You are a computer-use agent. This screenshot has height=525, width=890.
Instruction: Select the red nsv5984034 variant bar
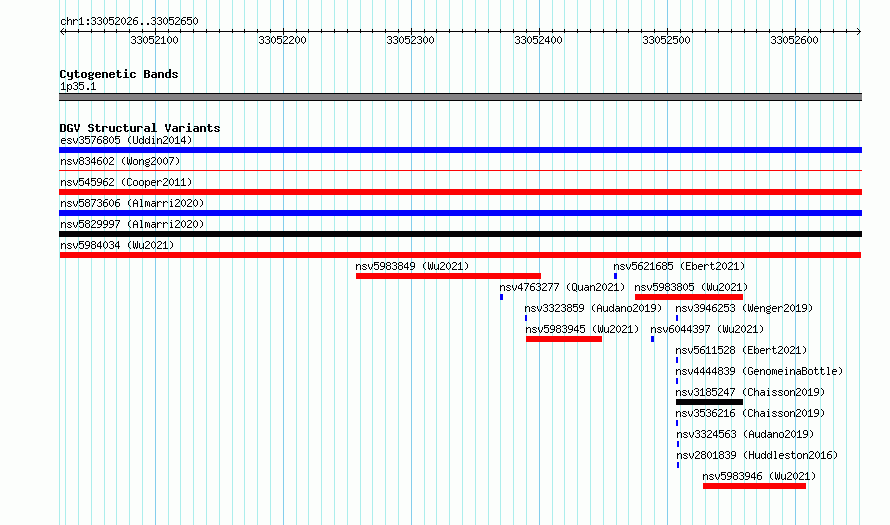pos(460,255)
